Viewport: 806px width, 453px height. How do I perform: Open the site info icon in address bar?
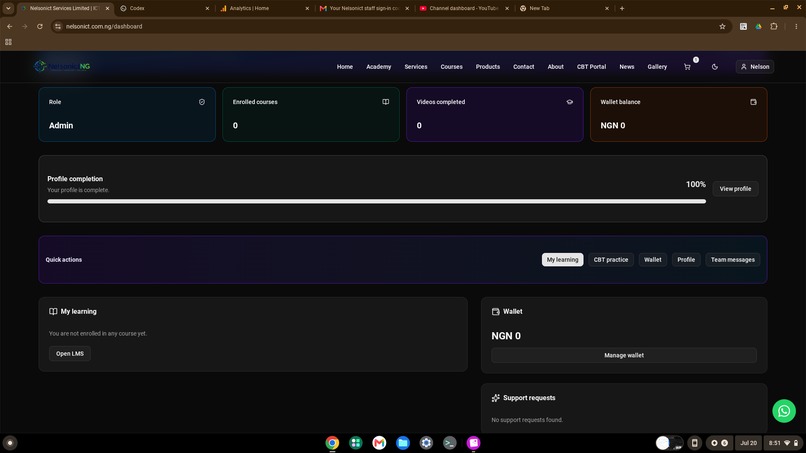click(58, 26)
